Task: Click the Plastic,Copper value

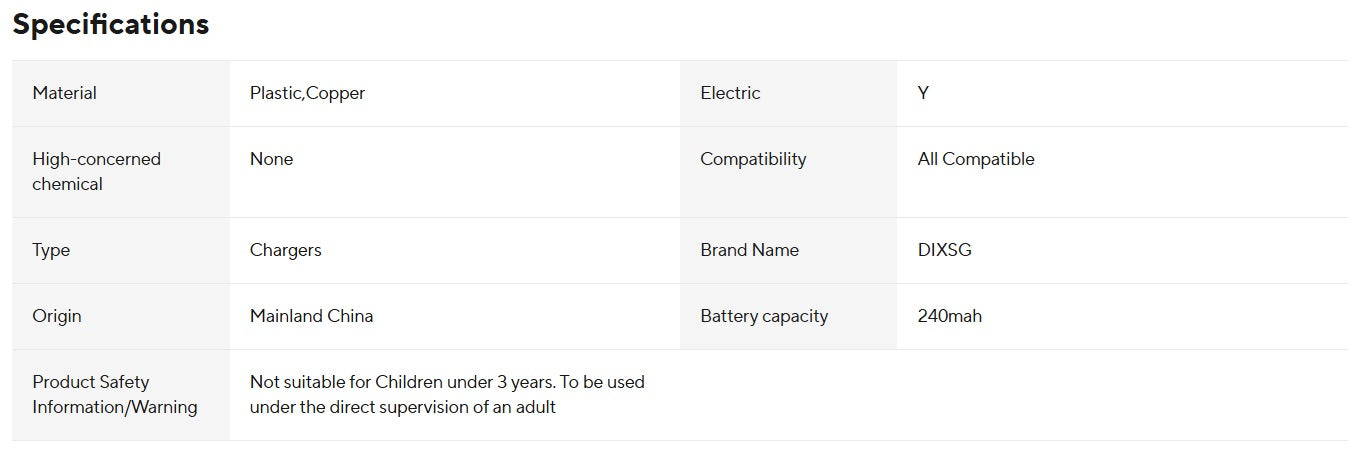Action: point(308,93)
